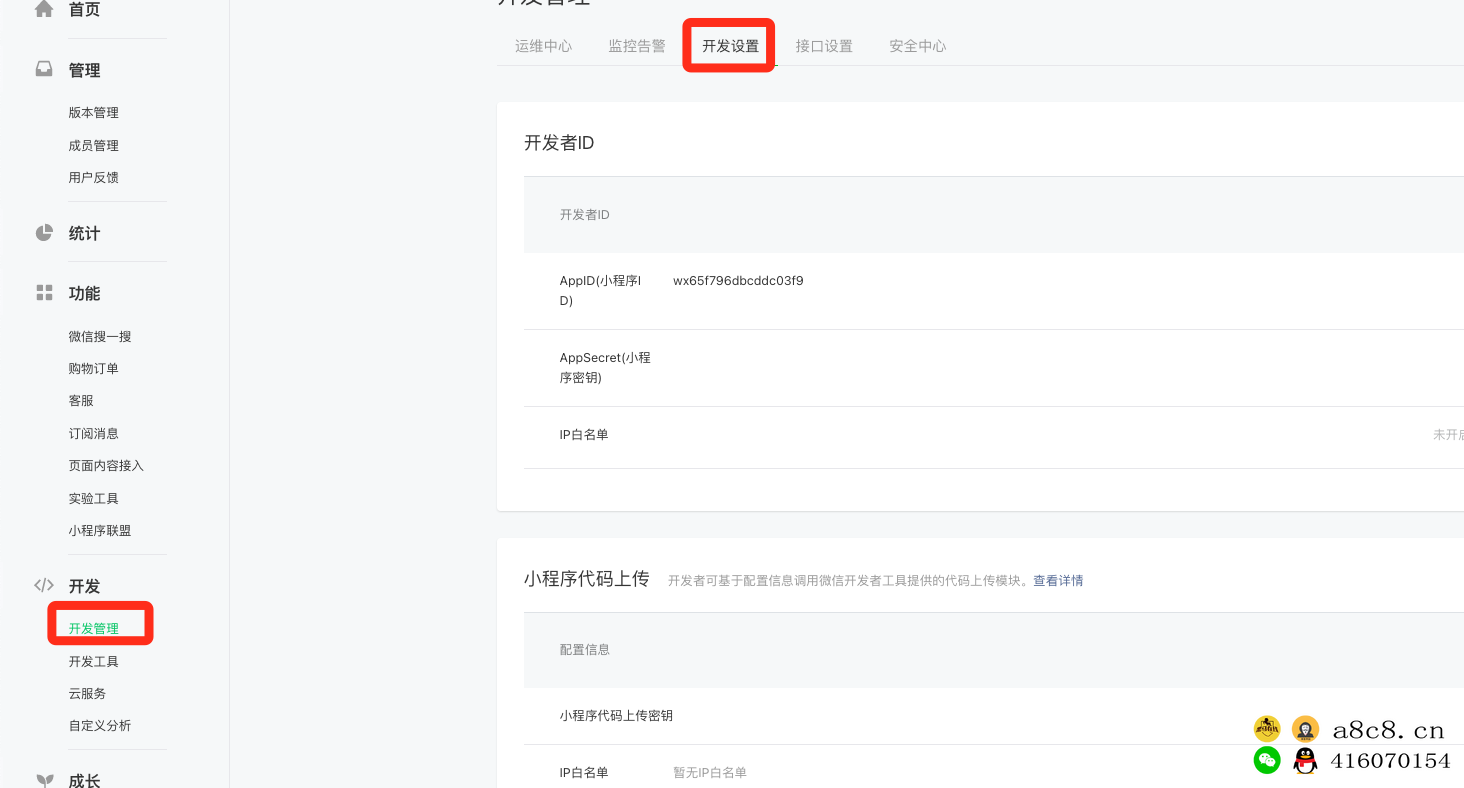The height and width of the screenshot is (788, 1464).
Task: Click the grid icon beside 功能
Action: pyautogui.click(x=44, y=293)
